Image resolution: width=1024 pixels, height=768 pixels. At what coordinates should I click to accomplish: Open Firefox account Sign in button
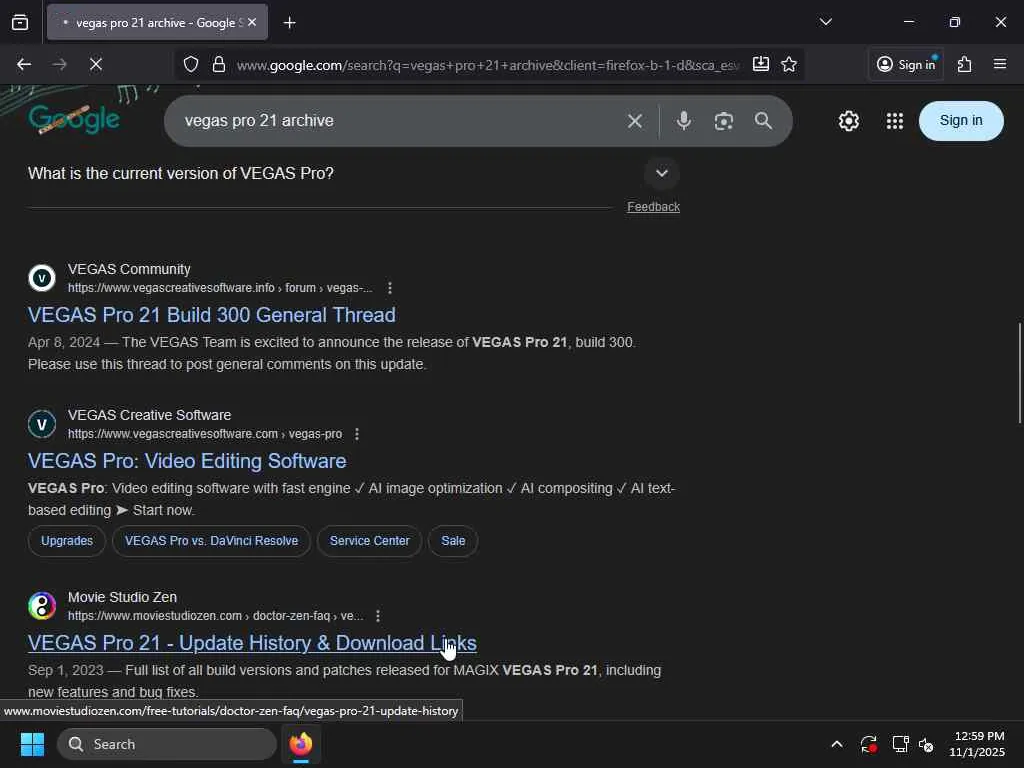coord(906,64)
